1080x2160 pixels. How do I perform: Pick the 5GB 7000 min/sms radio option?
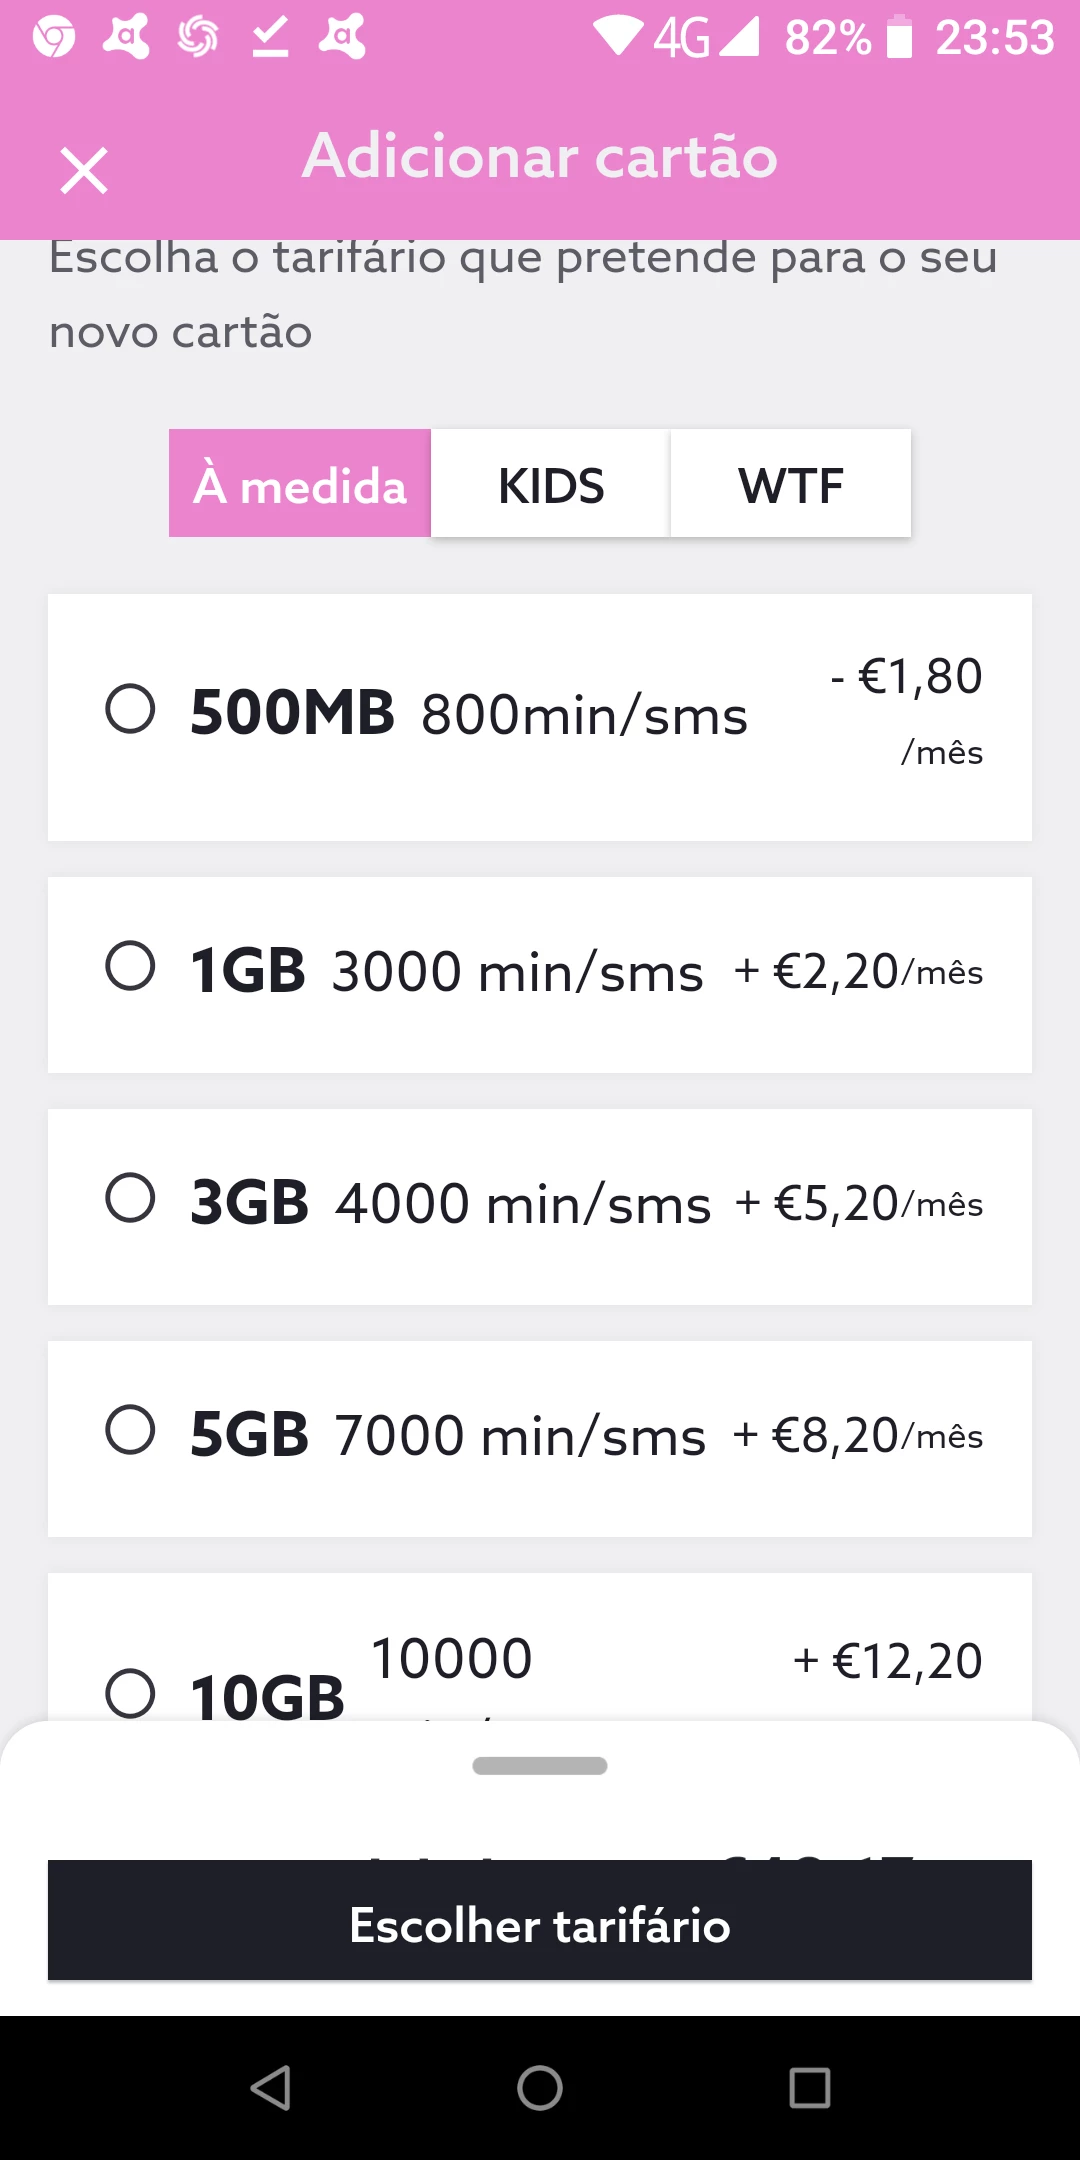[x=130, y=1431]
